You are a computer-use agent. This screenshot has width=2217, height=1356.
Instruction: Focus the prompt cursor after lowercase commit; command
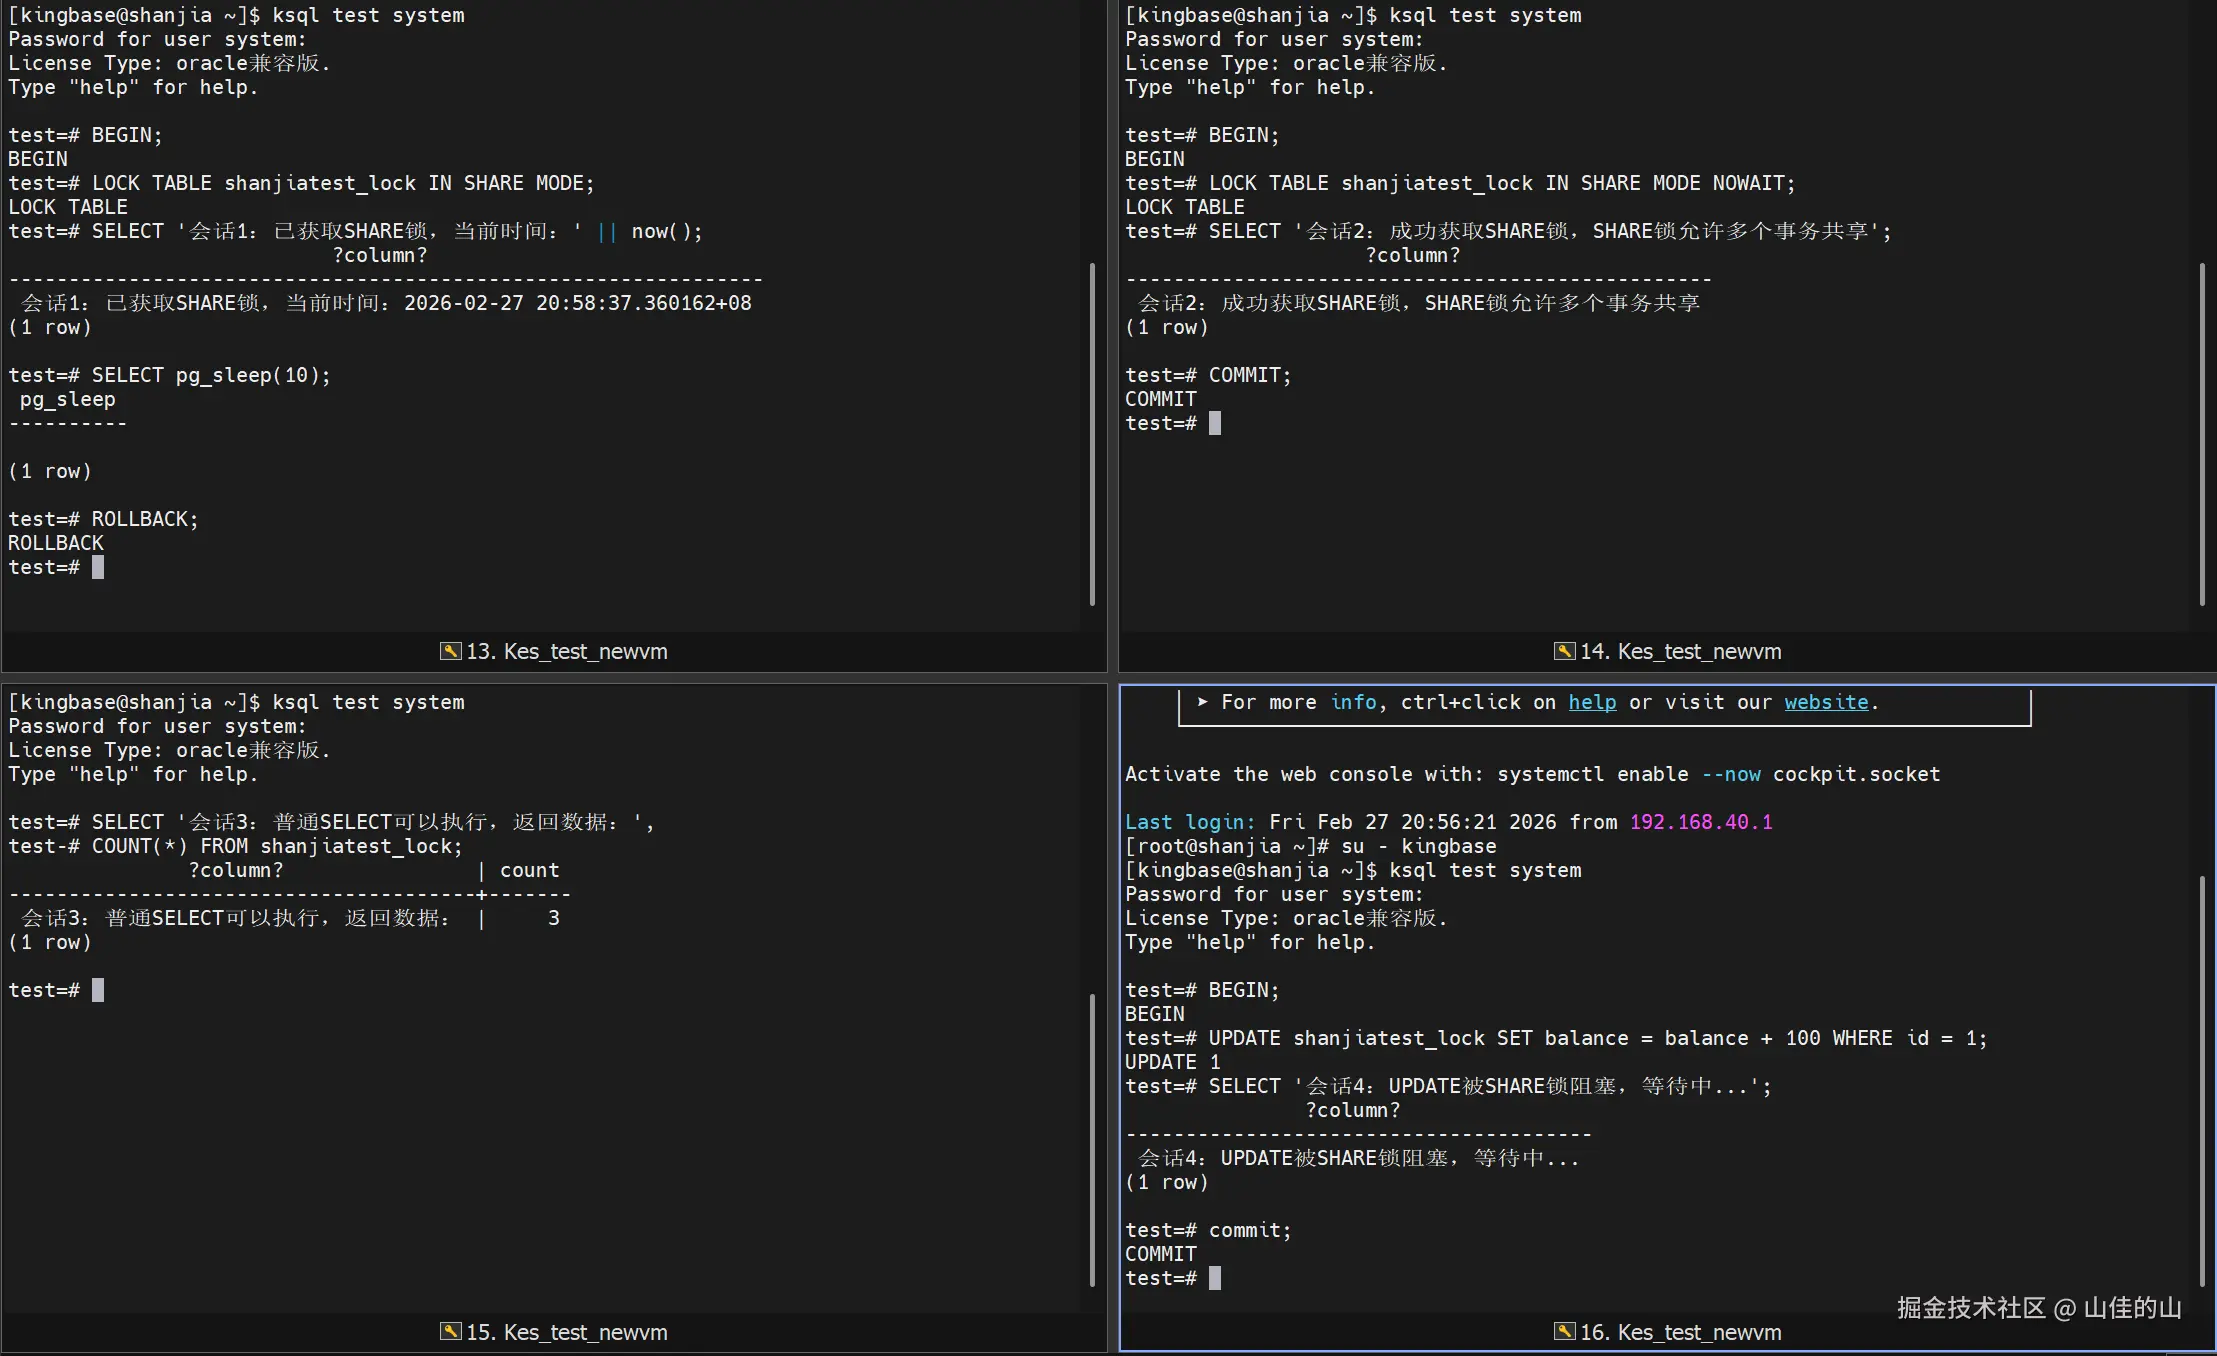[x=1215, y=1278]
